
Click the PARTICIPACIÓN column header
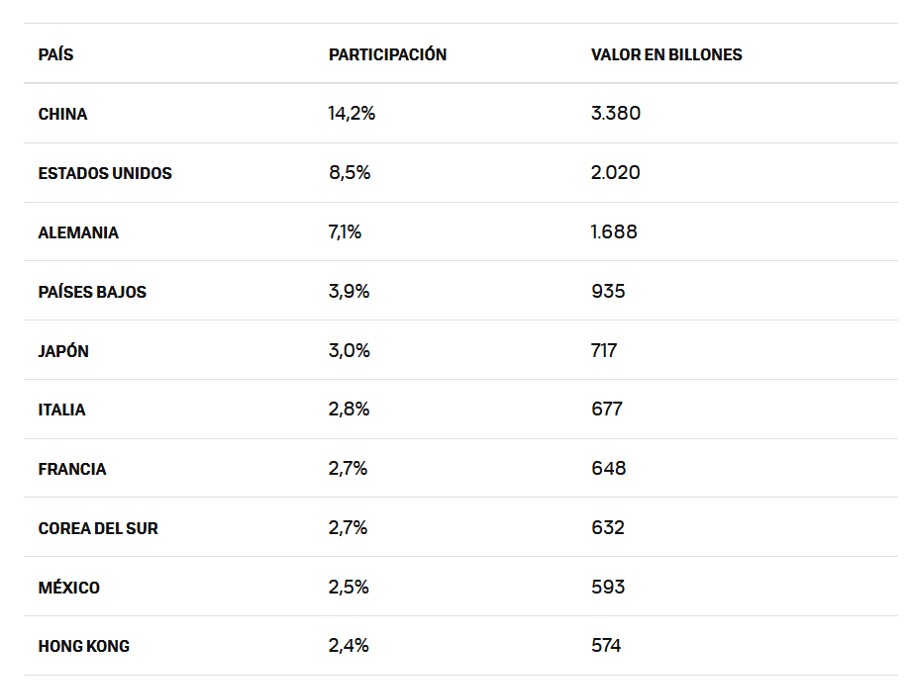tap(387, 55)
